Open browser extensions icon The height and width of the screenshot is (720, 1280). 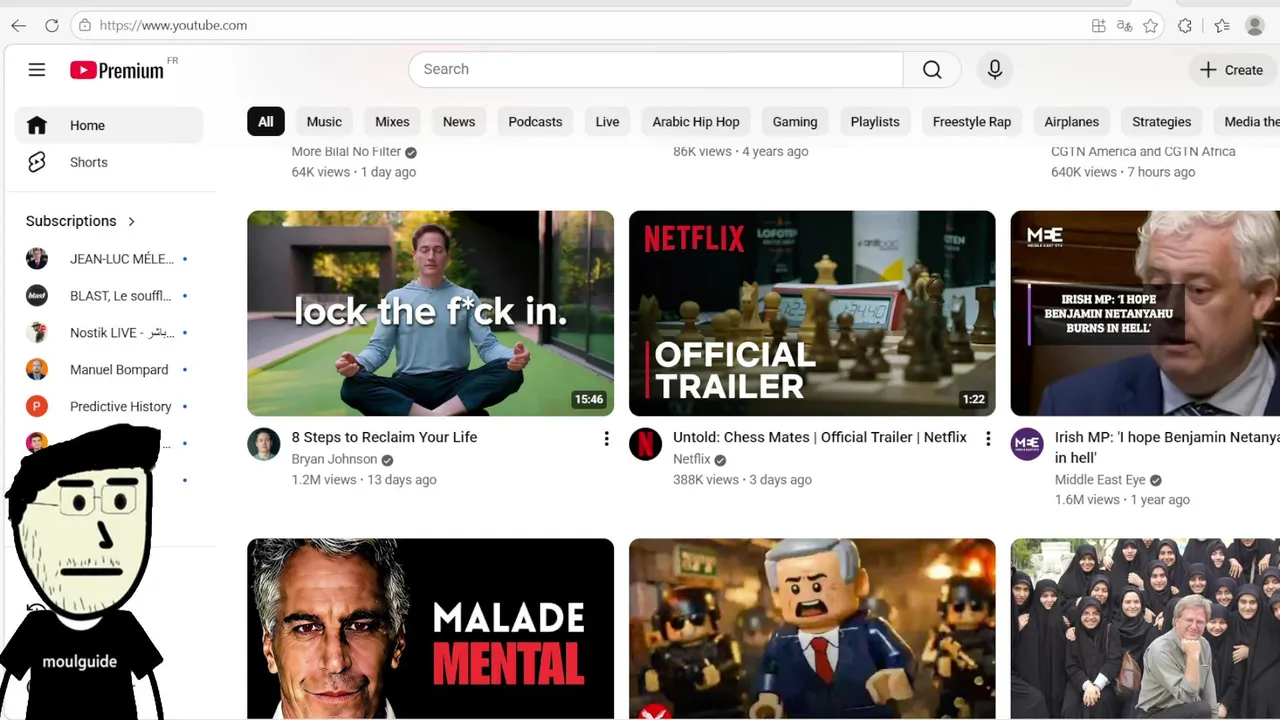click(1185, 26)
